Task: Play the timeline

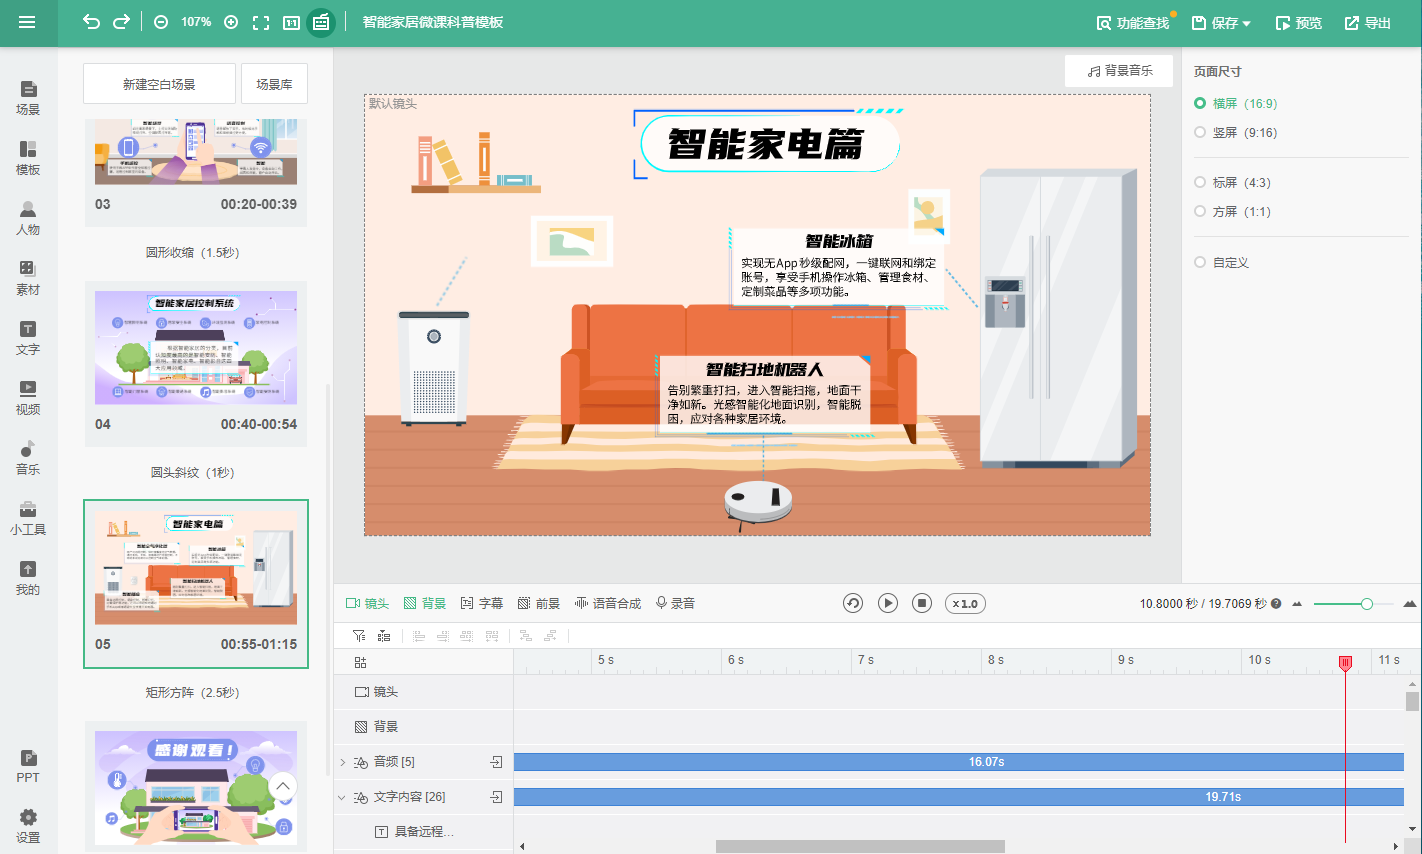Action: tap(888, 603)
